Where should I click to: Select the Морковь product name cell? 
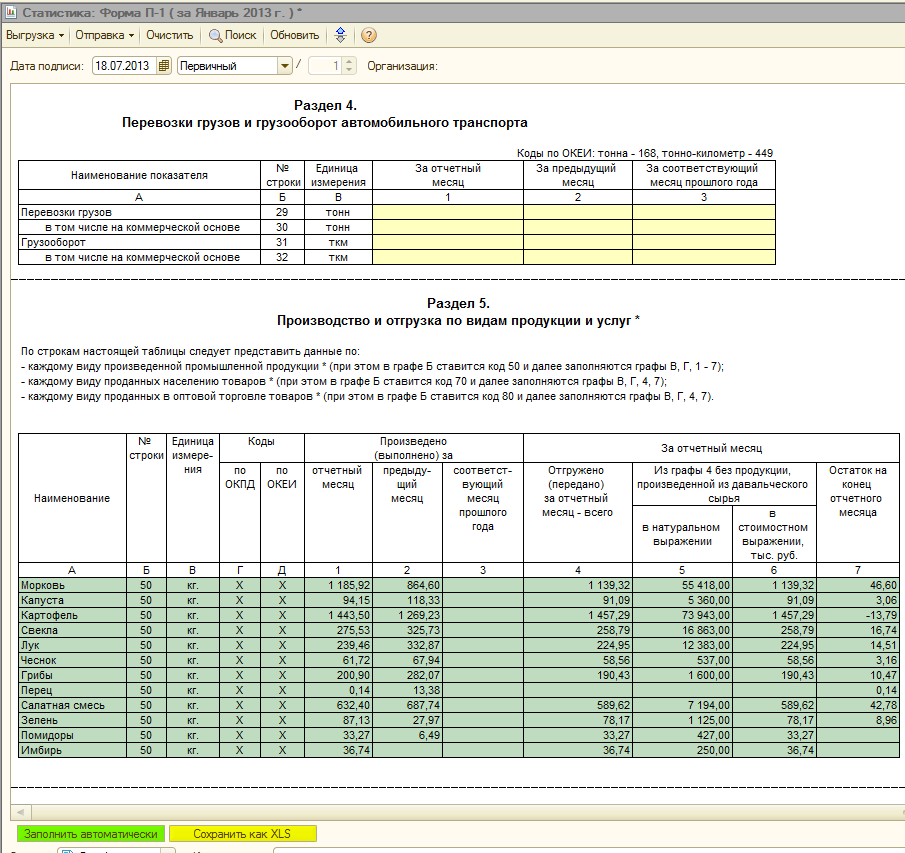tap(73, 585)
